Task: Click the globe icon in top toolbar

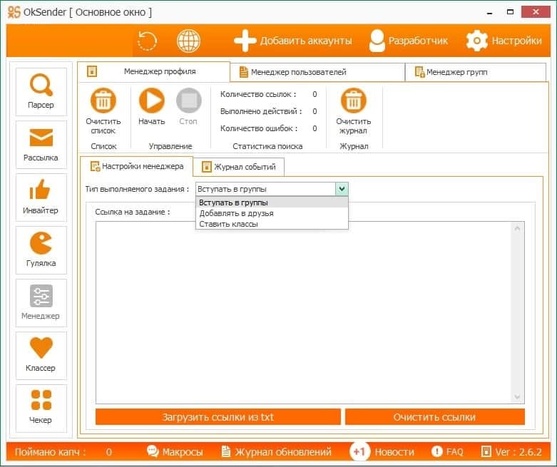Action: 188,41
